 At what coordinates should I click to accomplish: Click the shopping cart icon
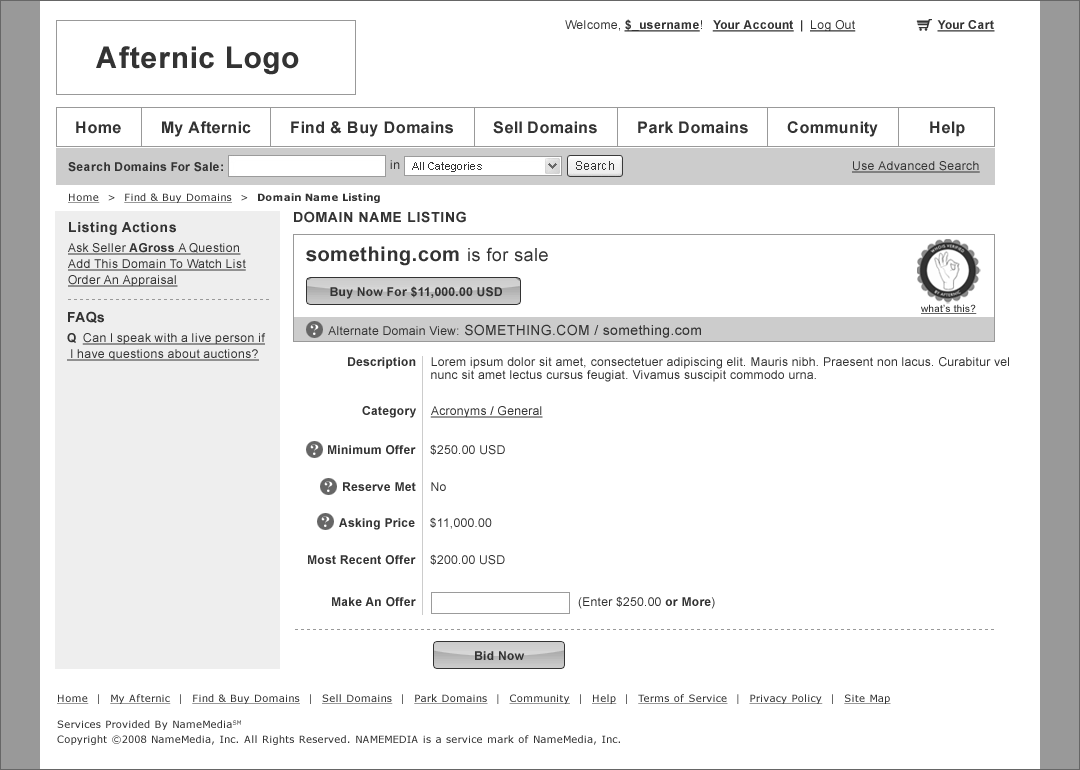coord(924,25)
